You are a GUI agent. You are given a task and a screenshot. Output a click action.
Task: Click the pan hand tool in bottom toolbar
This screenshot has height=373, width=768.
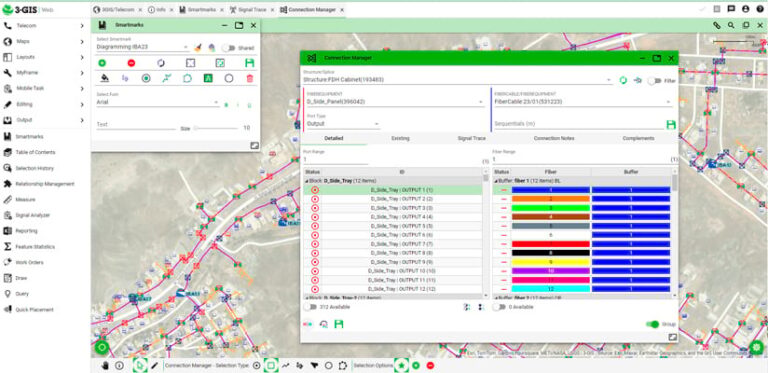[x=105, y=365]
